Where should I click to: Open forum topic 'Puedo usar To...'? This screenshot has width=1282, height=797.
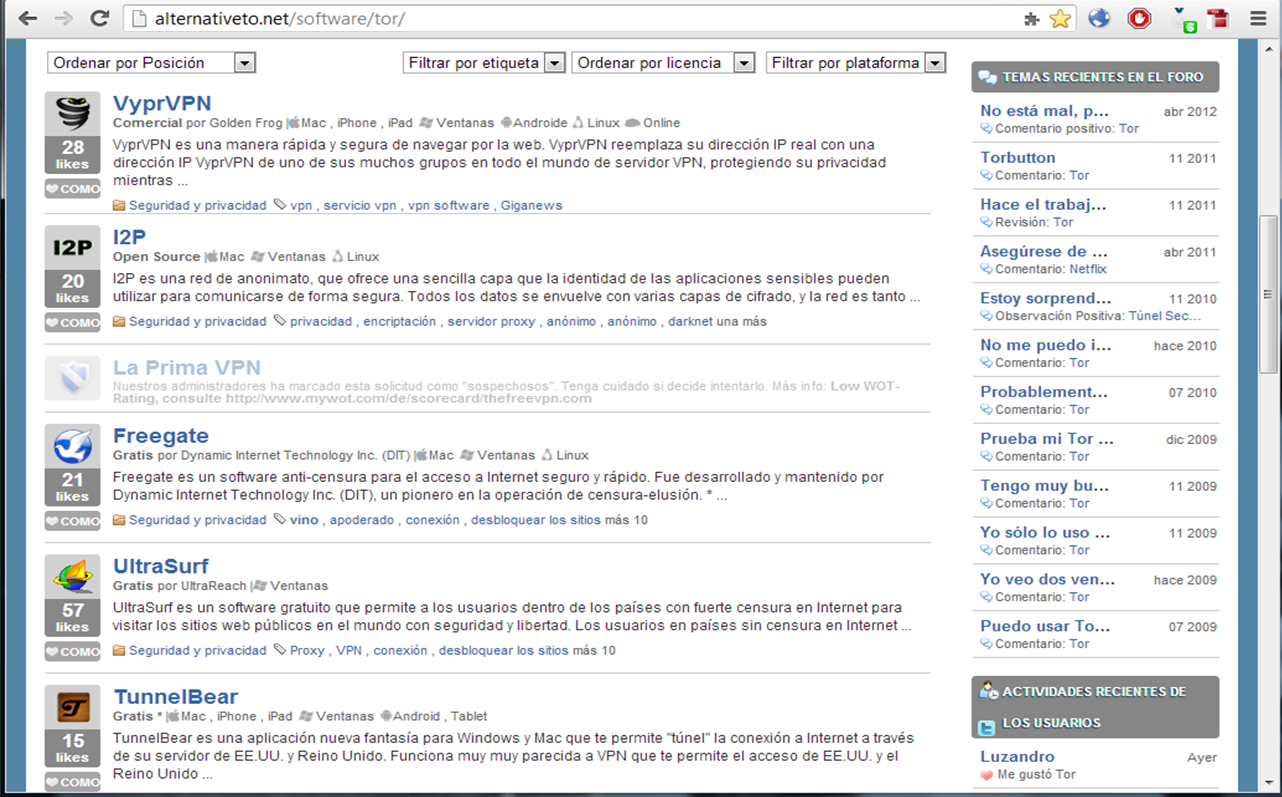pyautogui.click(x=1045, y=626)
